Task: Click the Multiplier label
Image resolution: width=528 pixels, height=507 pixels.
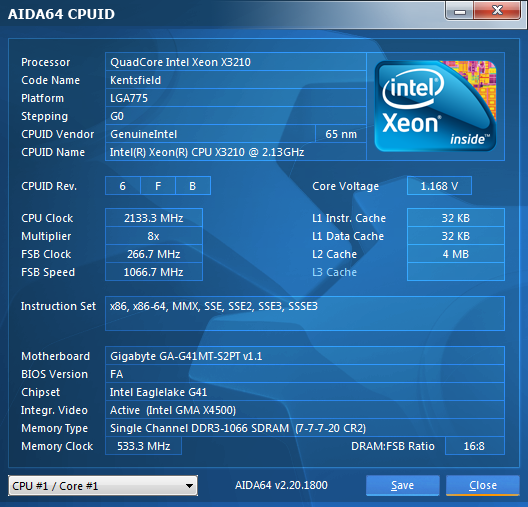Action: pyautogui.click(x=46, y=236)
